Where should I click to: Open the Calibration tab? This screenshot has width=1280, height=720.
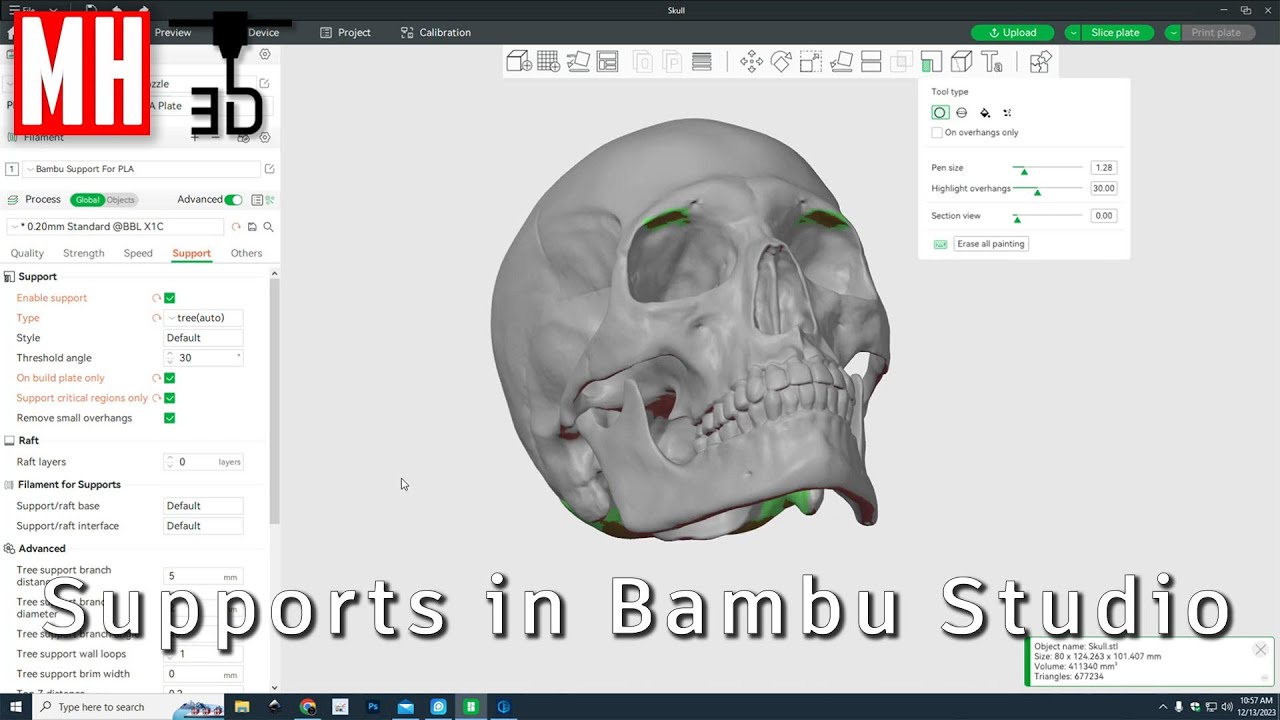click(x=436, y=33)
